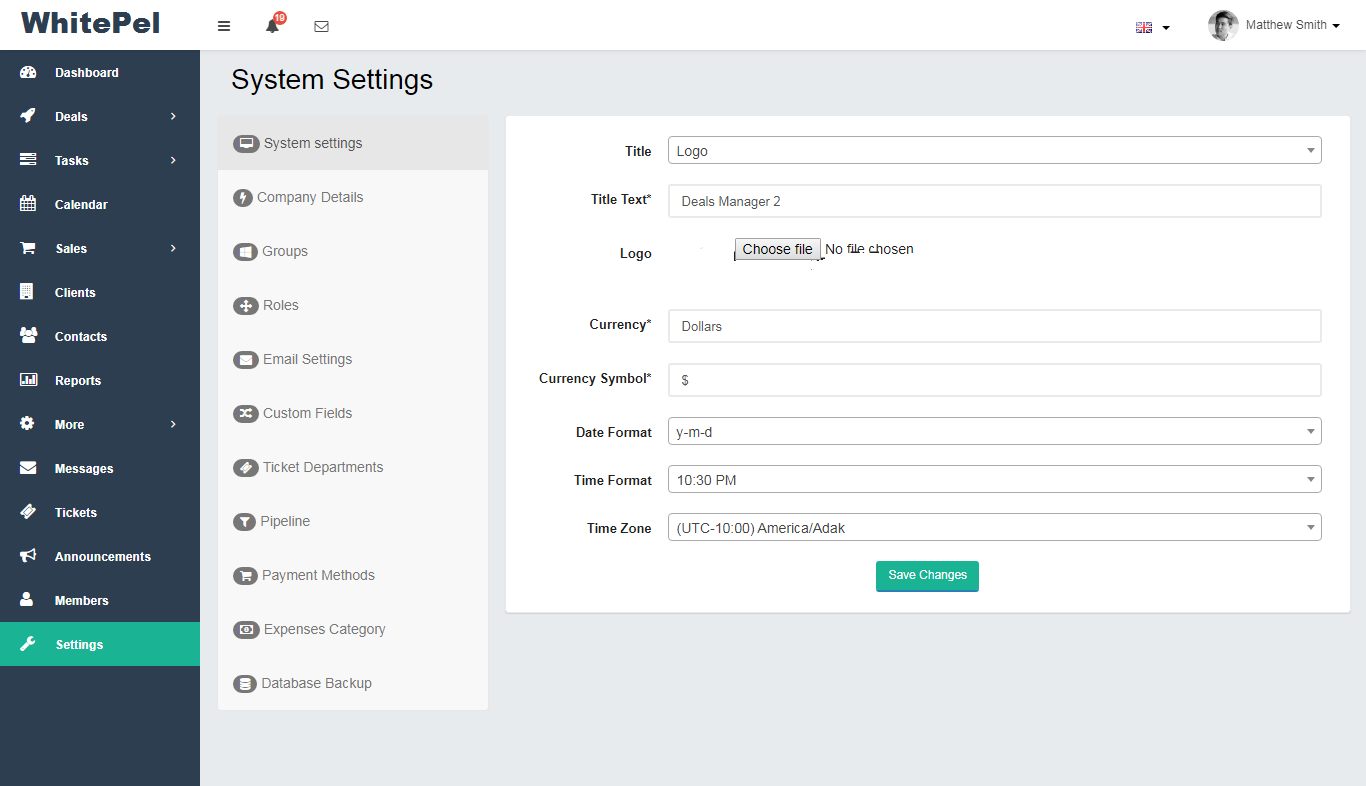This screenshot has width=1366, height=786.
Task: Click the Dashboard gauge icon in sidebar
Action: [28, 73]
